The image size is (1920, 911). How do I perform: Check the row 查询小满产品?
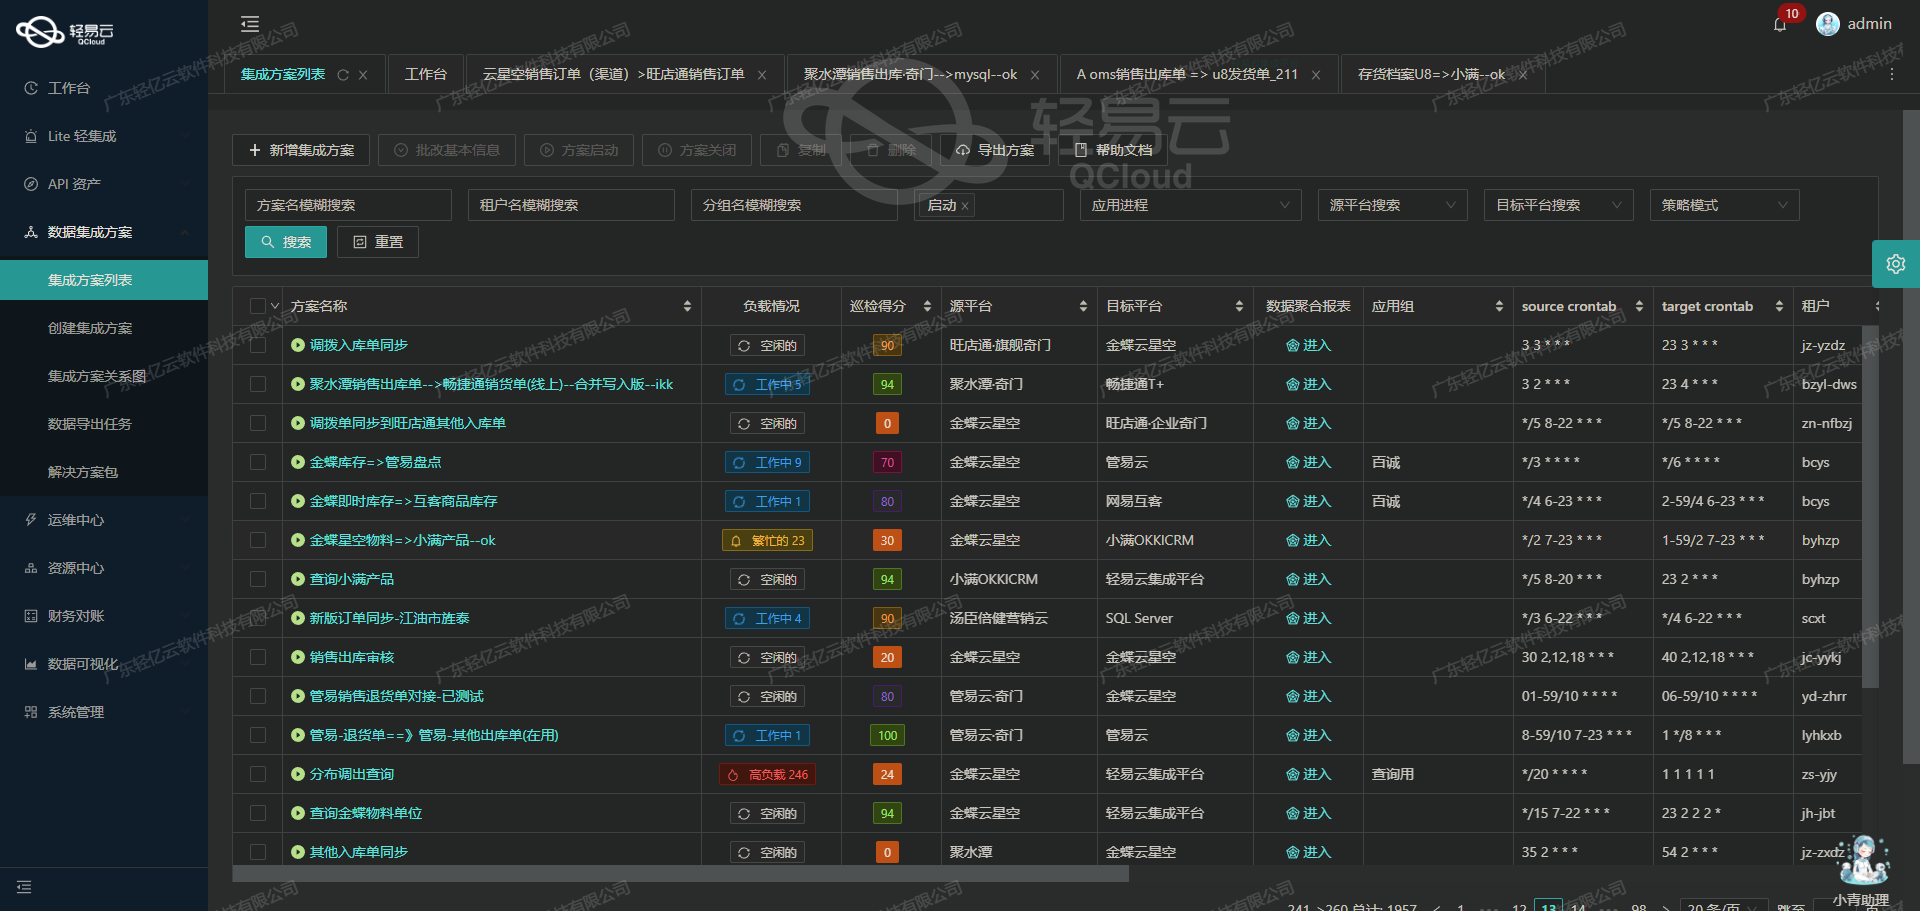(258, 579)
